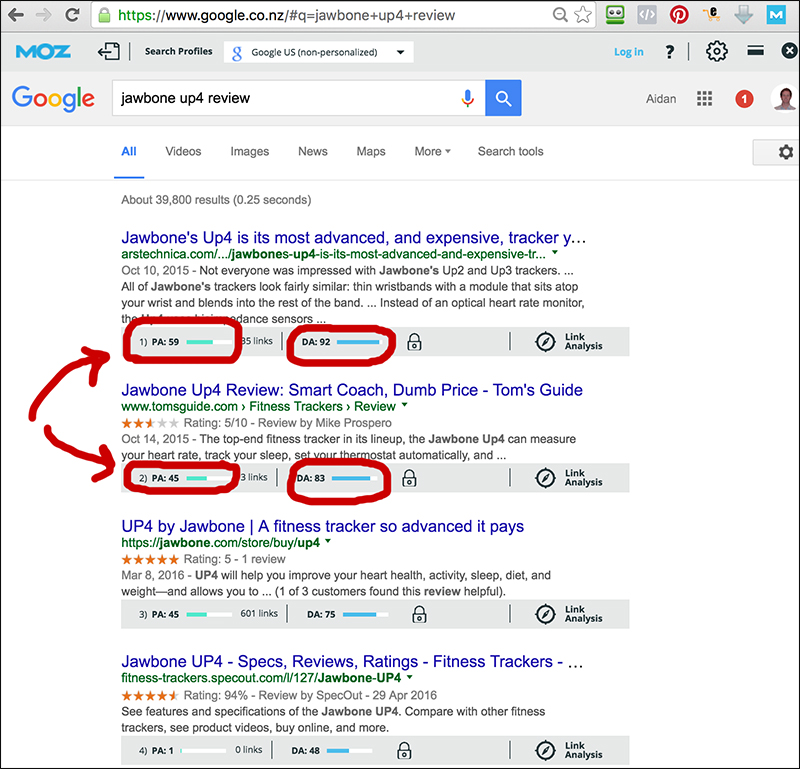Expand the arrow beside the jawbone.com URL
This screenshot has height=769, width=800.
point(328,541)
